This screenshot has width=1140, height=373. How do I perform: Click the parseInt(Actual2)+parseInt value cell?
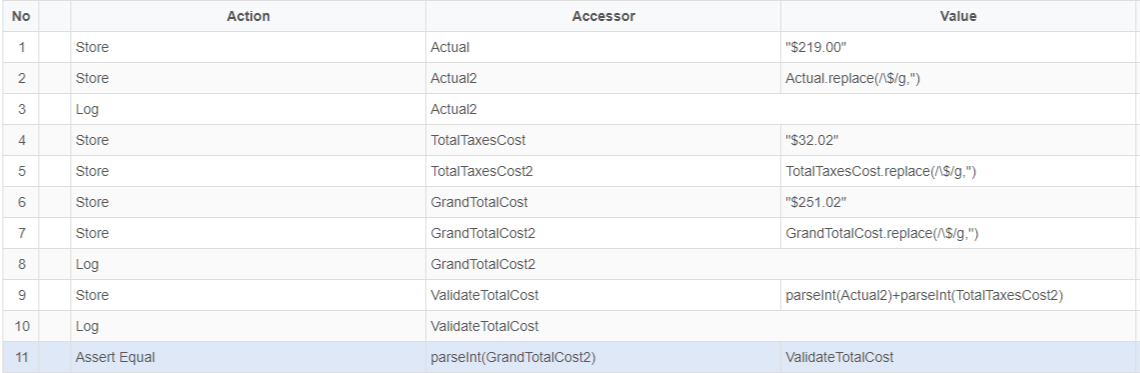tap(960, 295)
